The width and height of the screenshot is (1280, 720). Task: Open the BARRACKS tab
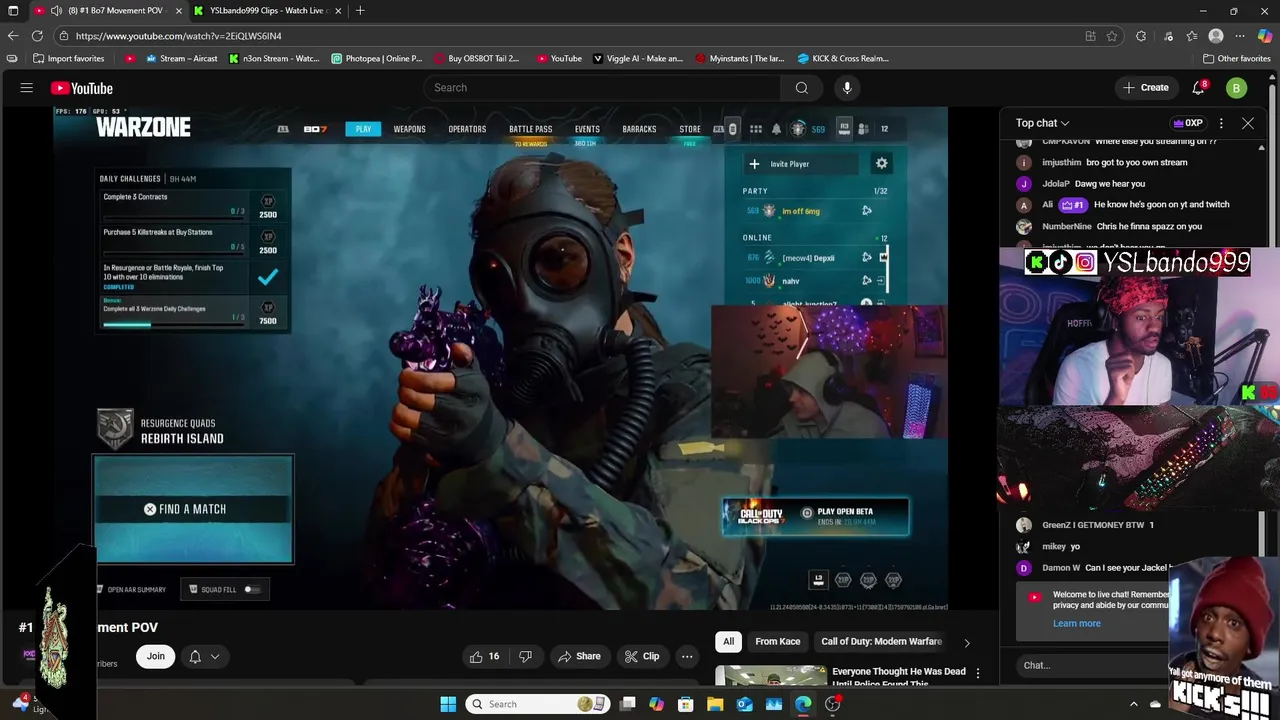click(639, 129)
